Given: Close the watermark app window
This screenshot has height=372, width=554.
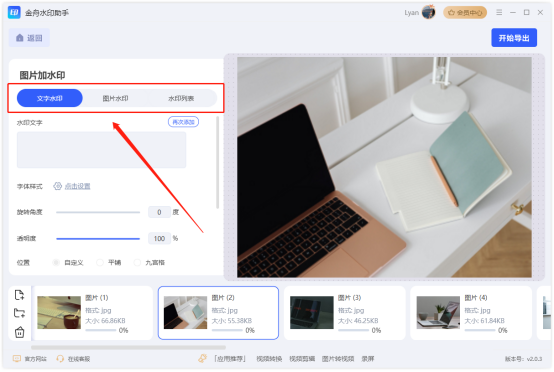Looking at the screenshot, I should click(540, 12).
